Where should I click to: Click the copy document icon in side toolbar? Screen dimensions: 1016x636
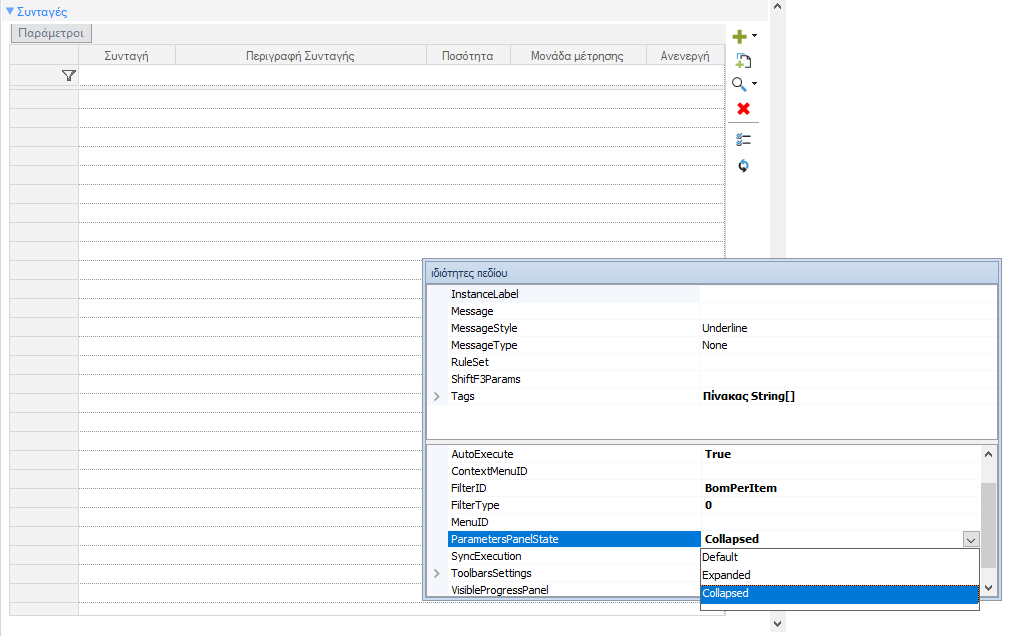(x=743, y=61)
